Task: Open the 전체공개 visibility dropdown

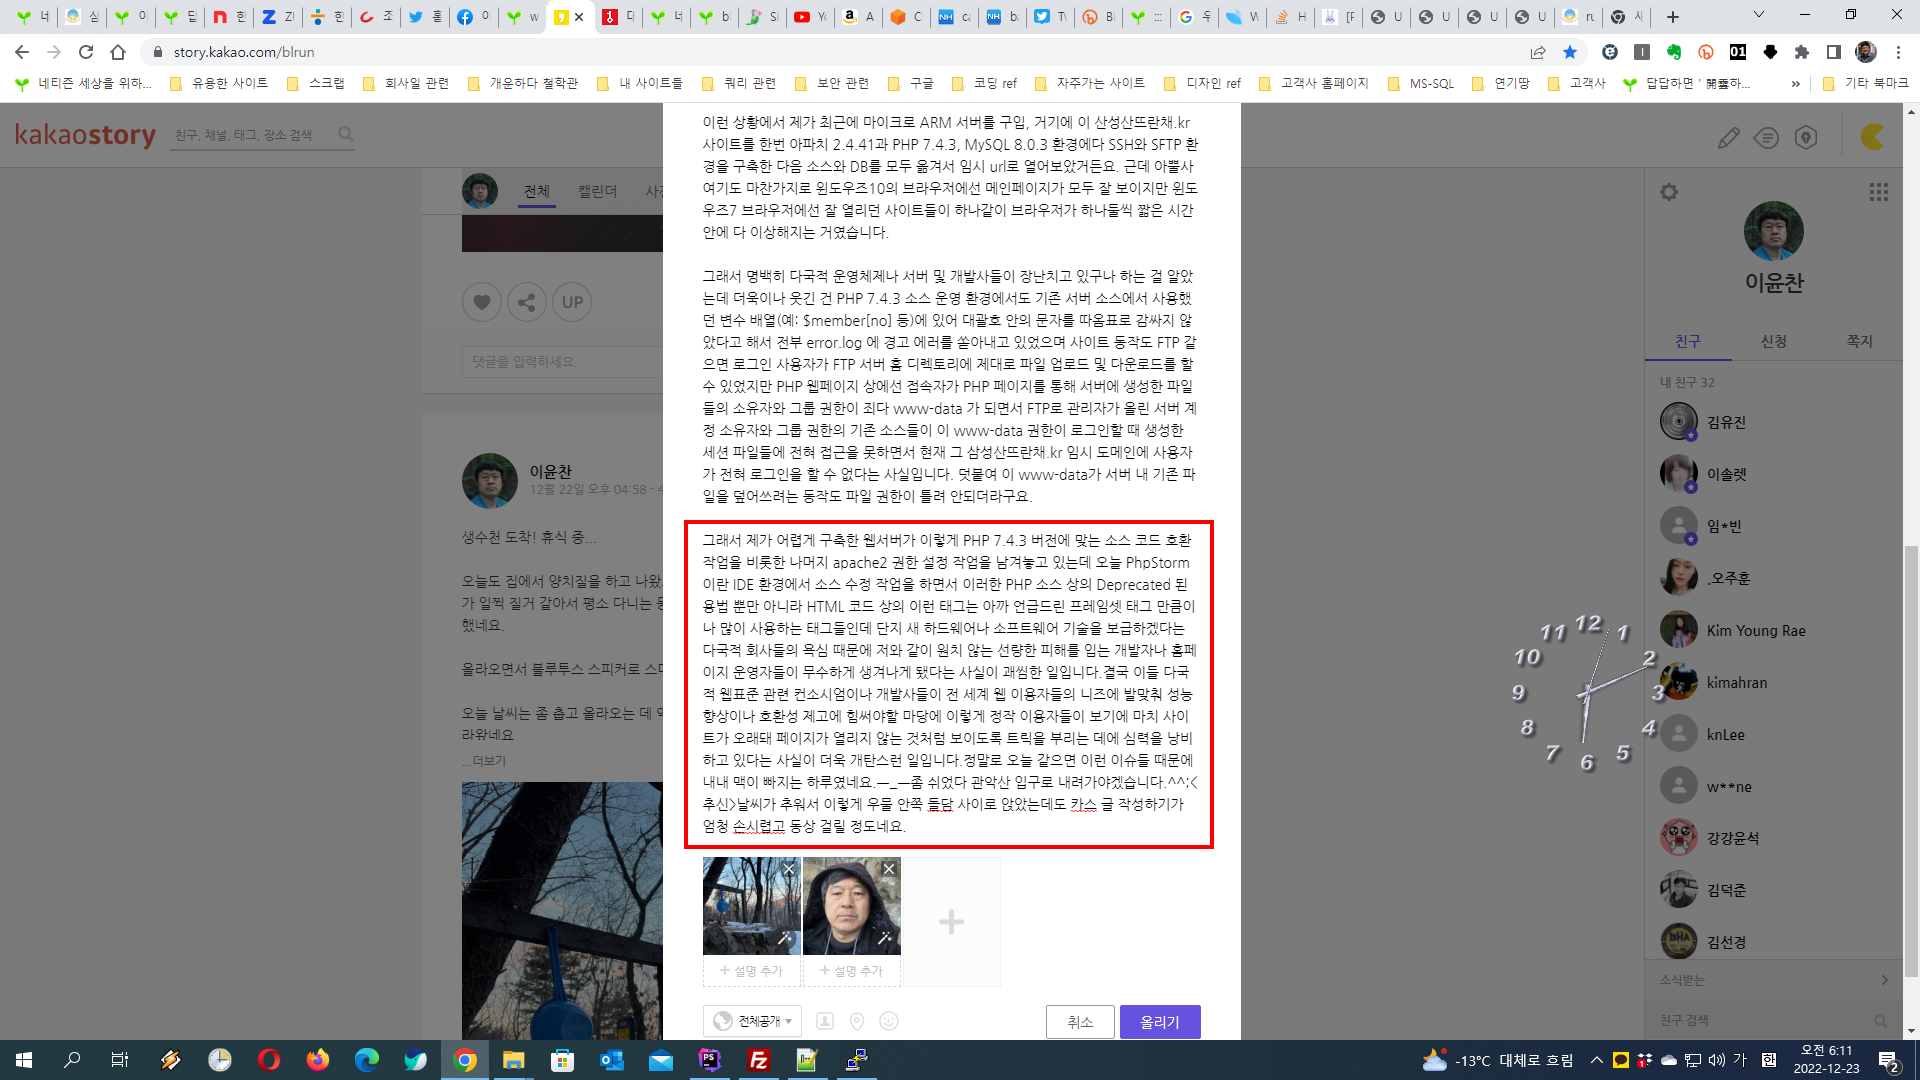Action: pyautogui.click(x=752, y=1021)
